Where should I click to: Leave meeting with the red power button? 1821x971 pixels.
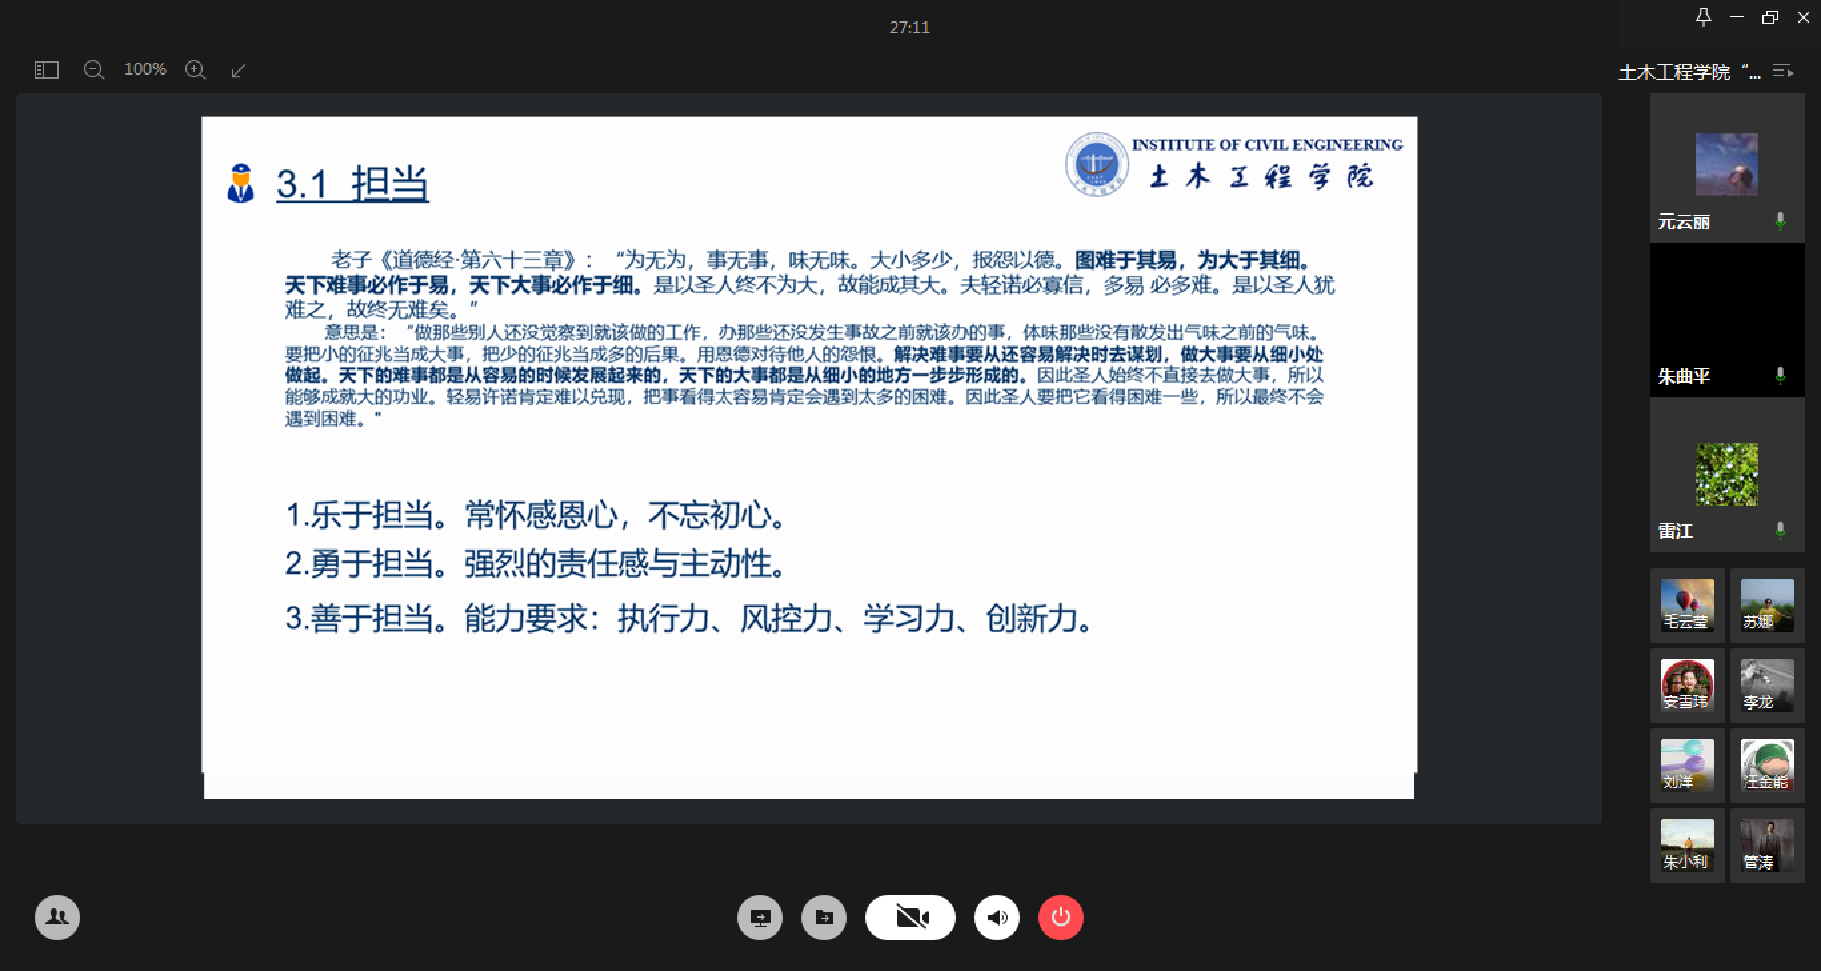pos(1061,917)
